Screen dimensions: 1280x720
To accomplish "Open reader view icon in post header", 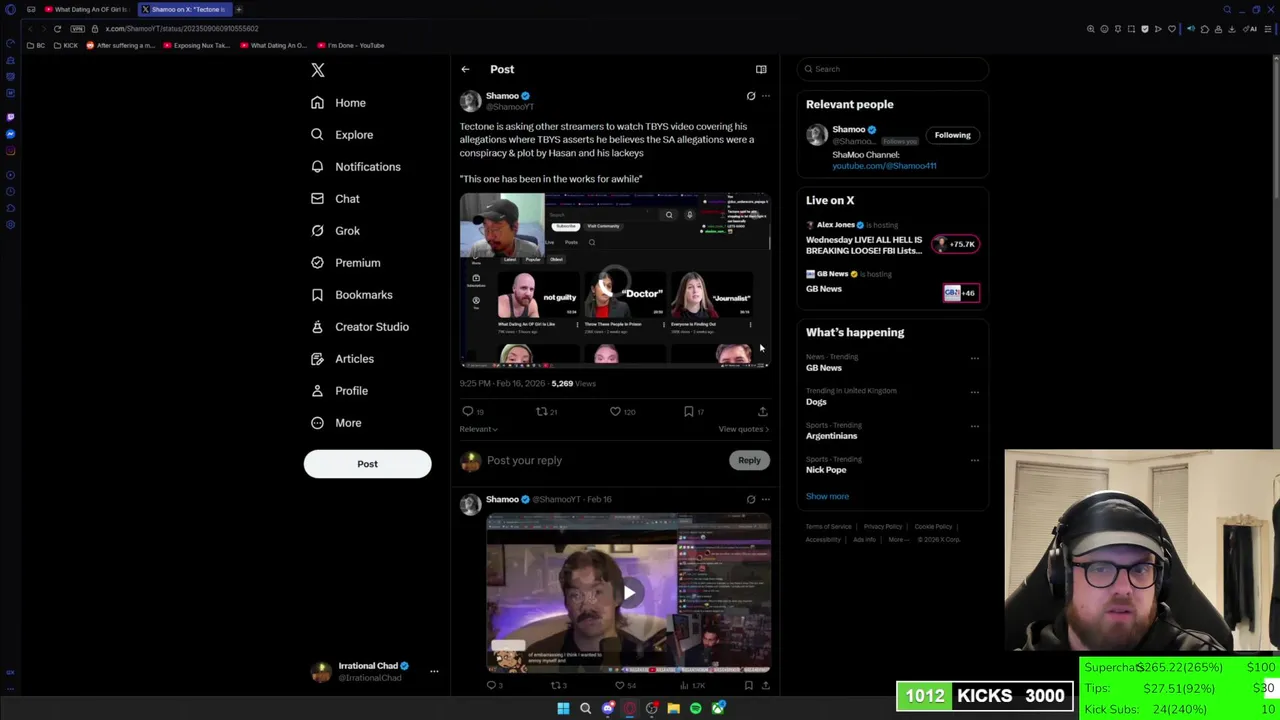I will pos(761,69).
